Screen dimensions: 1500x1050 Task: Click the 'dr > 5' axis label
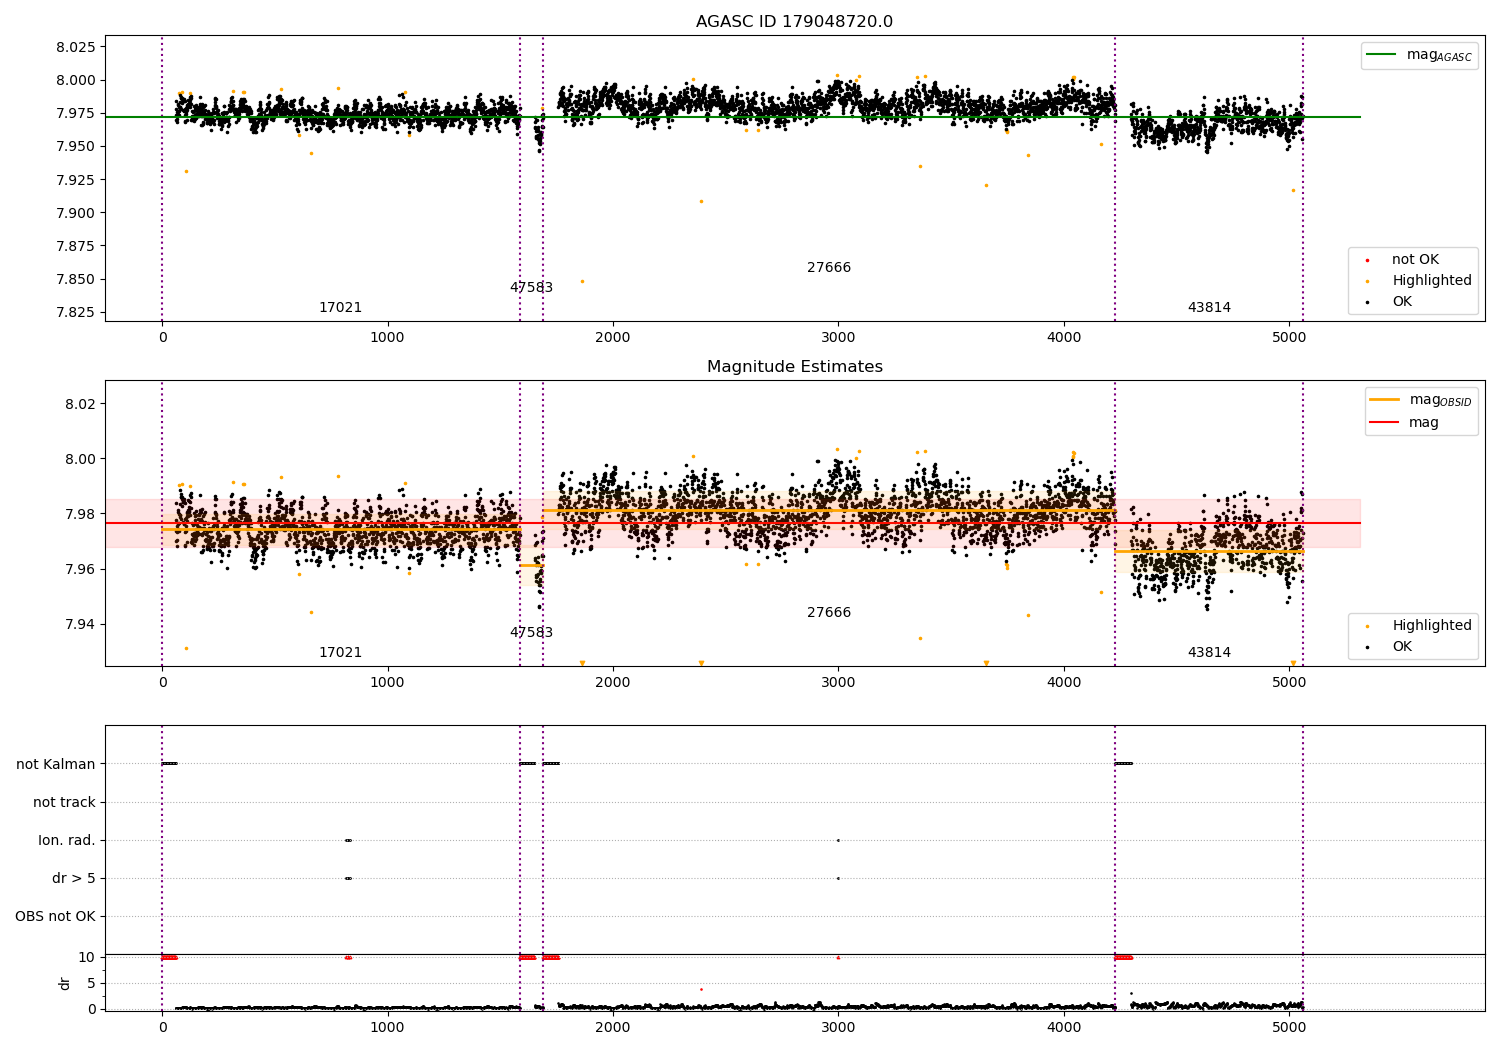[74, 879]
